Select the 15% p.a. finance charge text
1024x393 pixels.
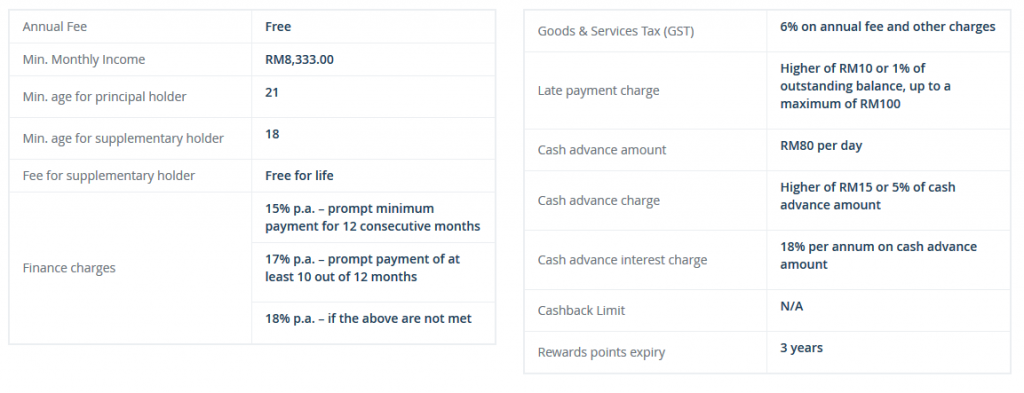pos(372,217)
